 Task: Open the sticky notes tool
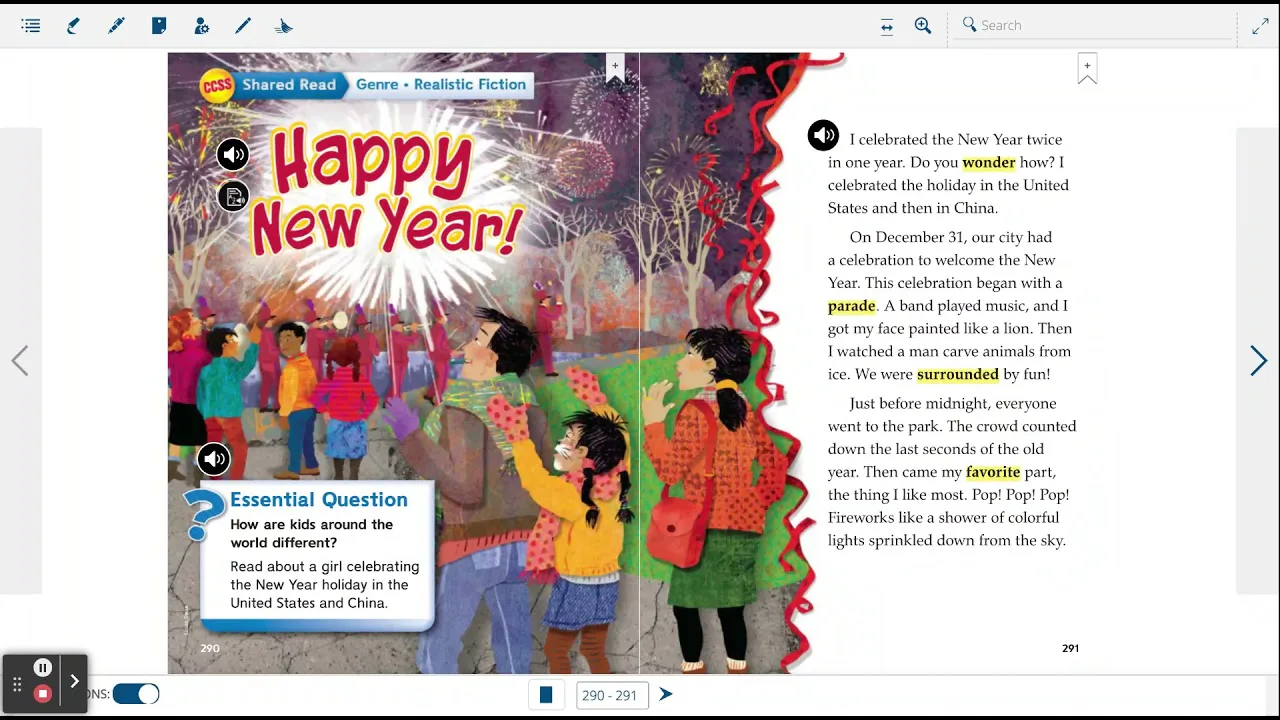pyautogui.click(x=158, y=25)
